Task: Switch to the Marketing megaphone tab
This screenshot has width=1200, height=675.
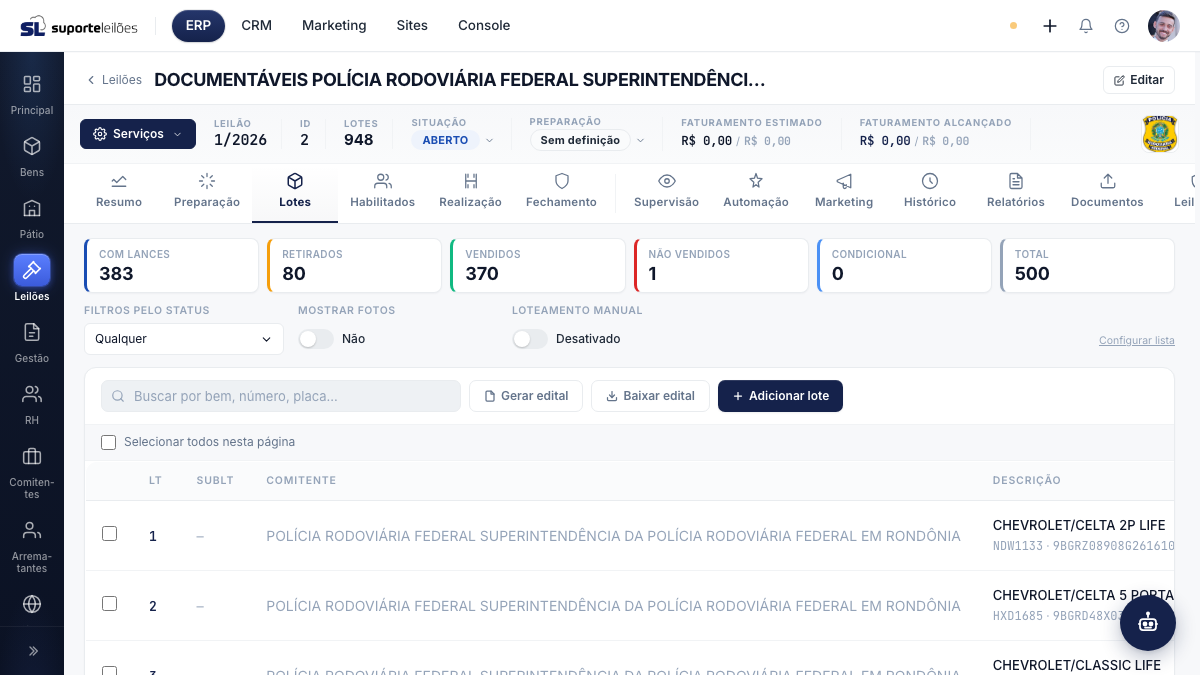Action: (x=844, y=190)
